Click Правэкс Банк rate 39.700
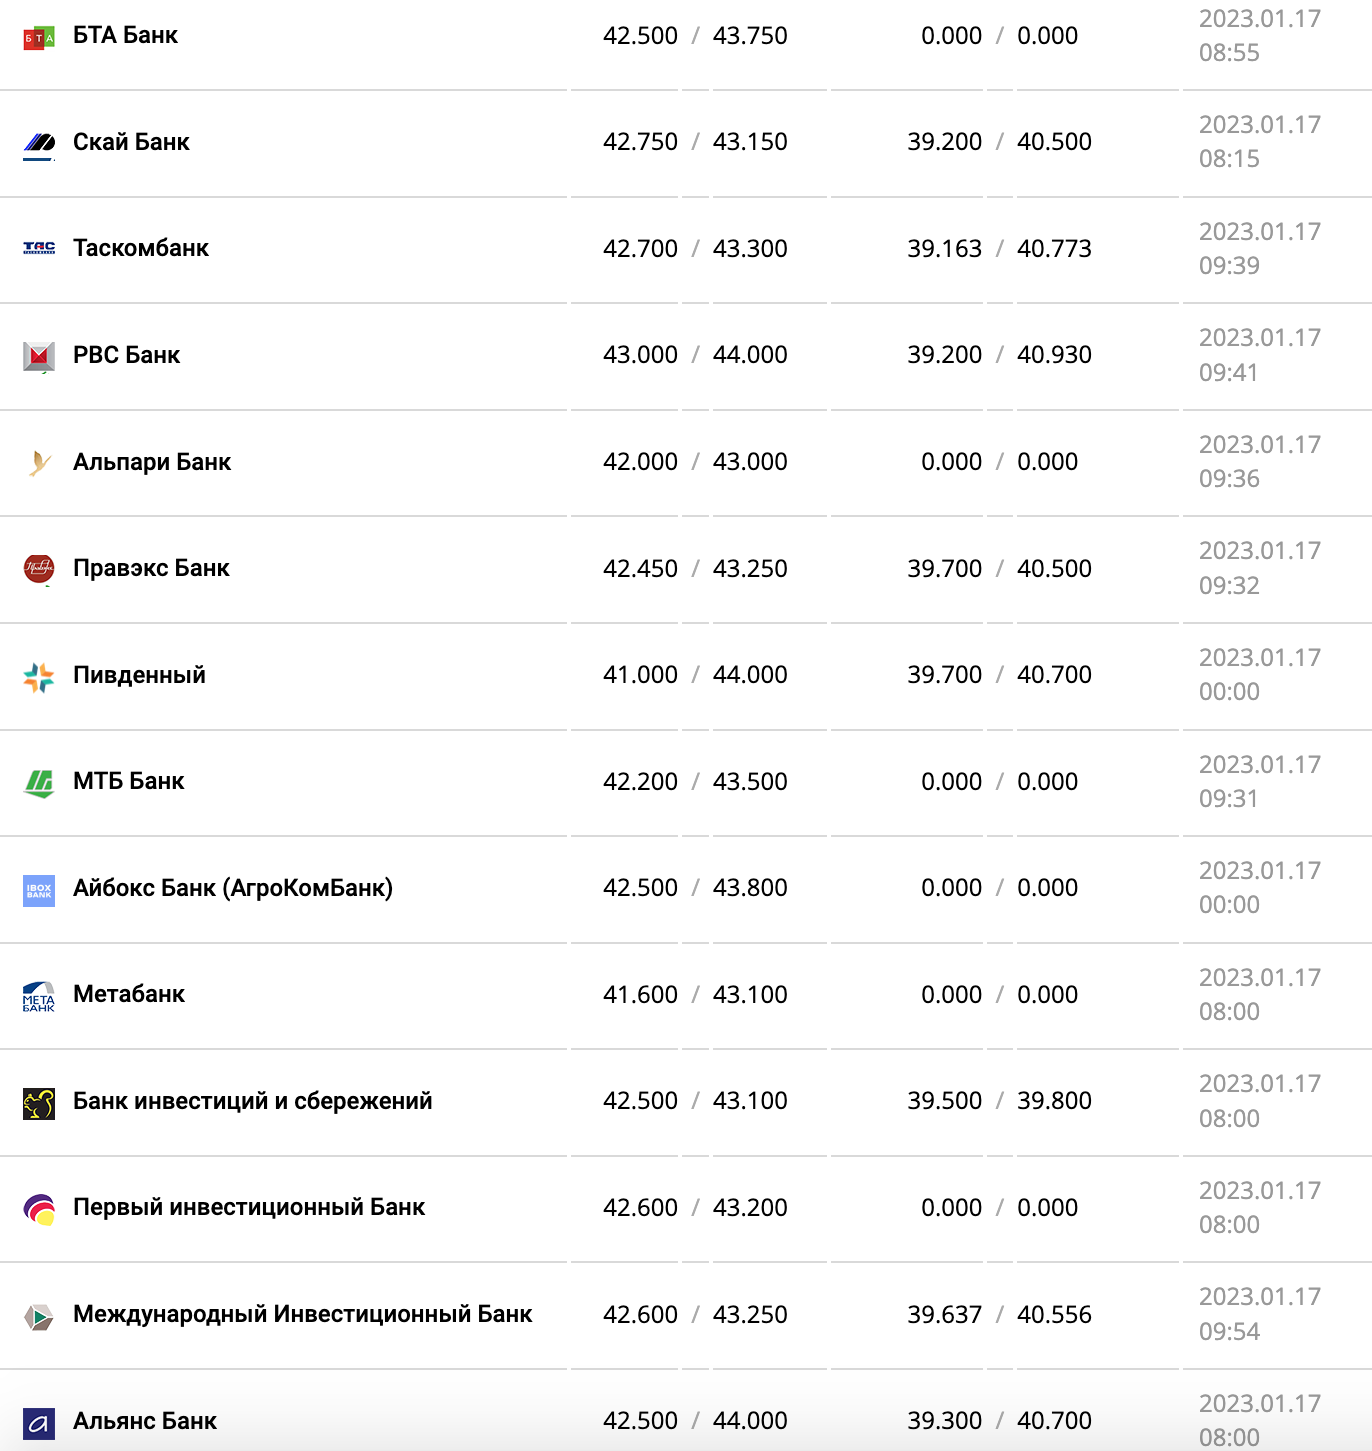1372x1451 pixels. (944, 569)
